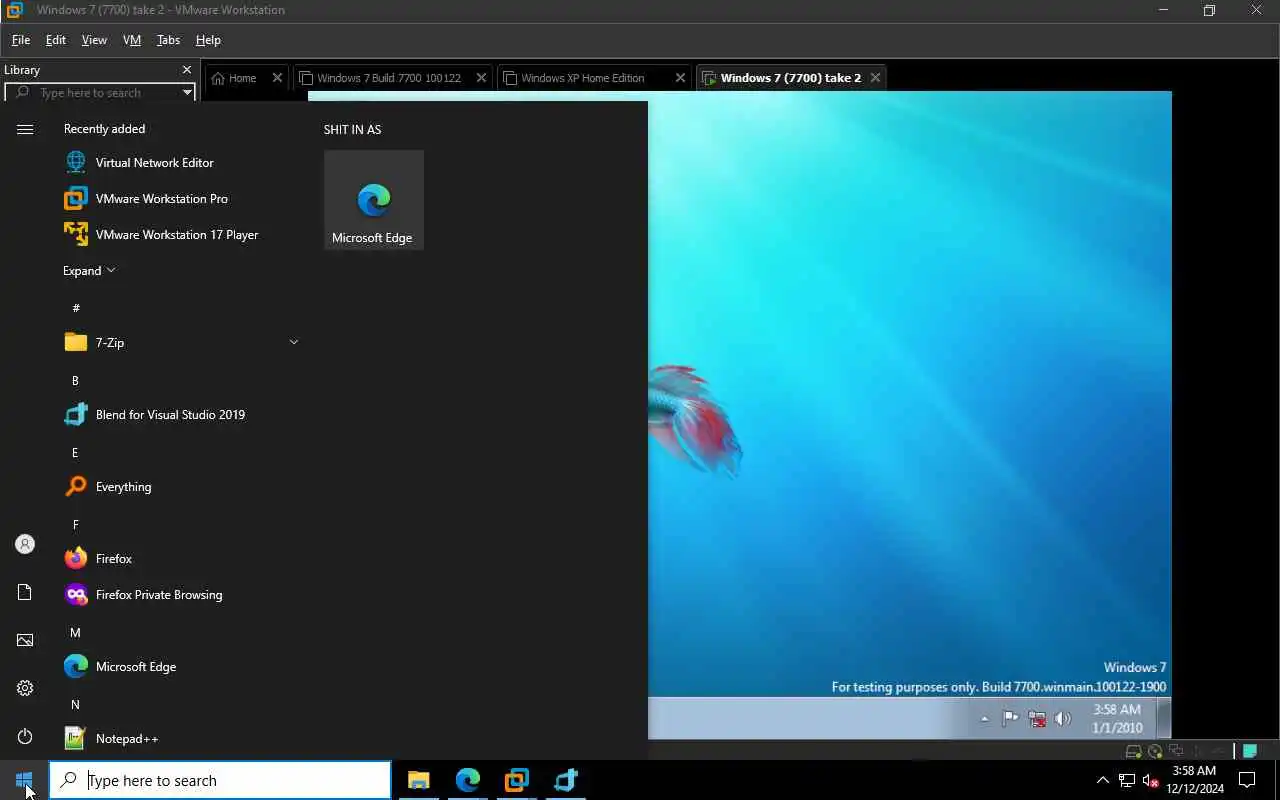Click the taskbar search box

click(220, 780)
